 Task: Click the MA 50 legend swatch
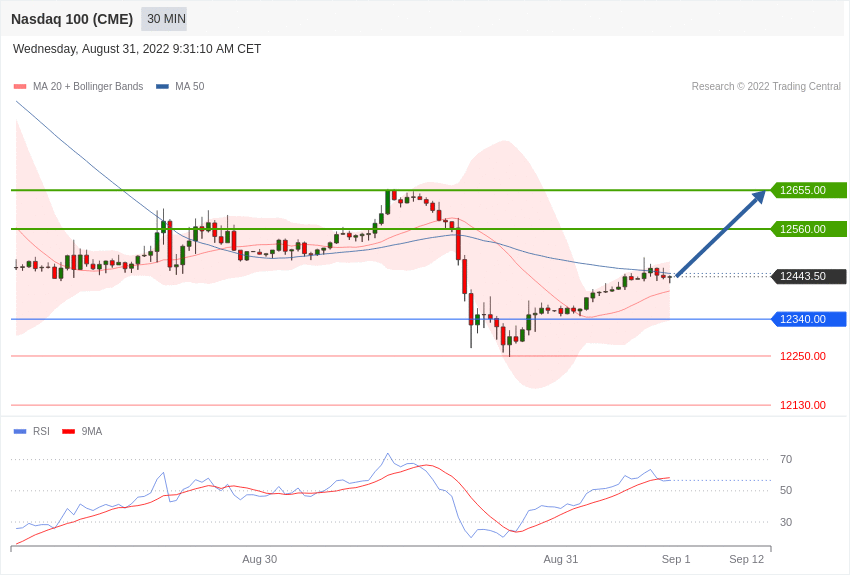click(162, 86)
